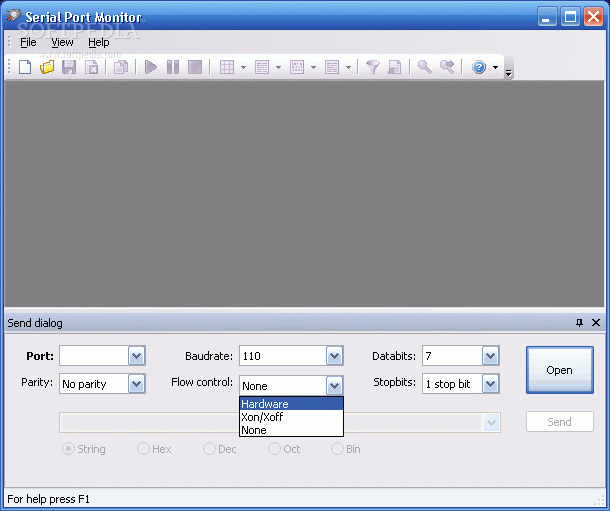
Task: Select the Hex radio button
Action: [143, 449]
